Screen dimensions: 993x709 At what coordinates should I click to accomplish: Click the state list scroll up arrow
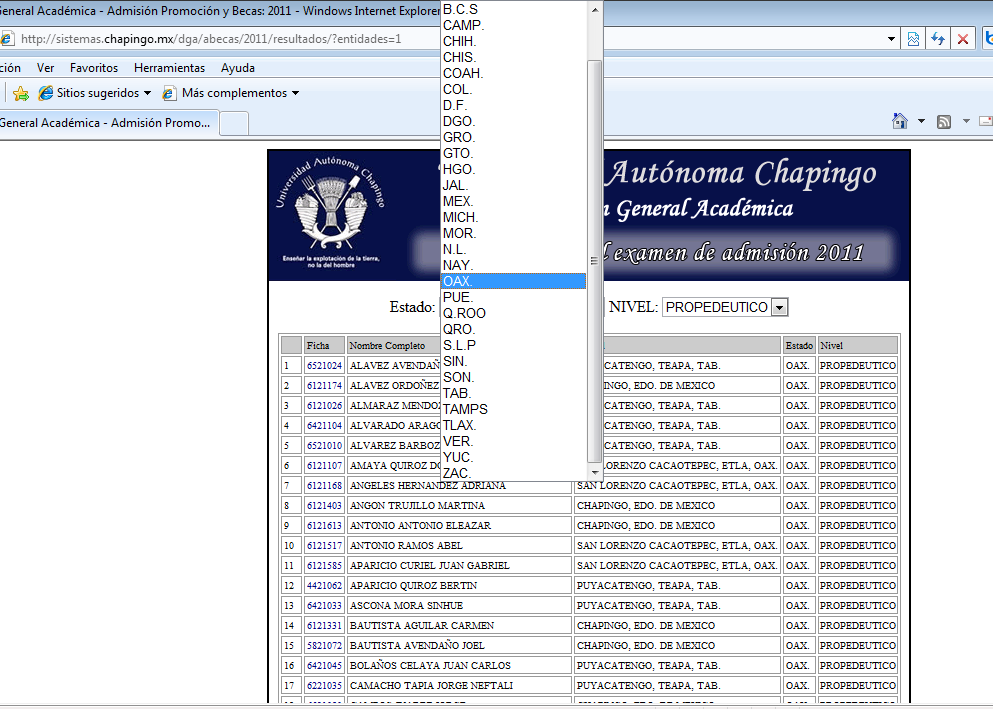click(594, 9)
